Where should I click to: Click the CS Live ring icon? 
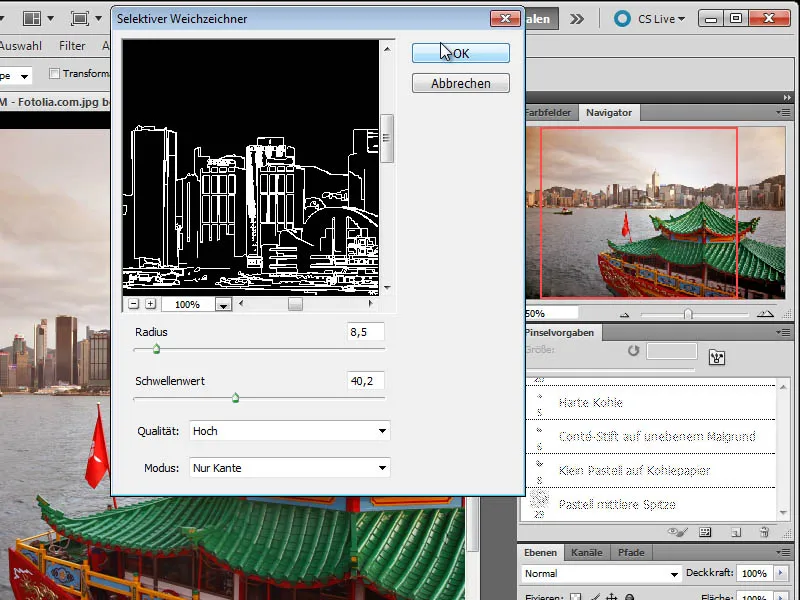(x=622, y=19)
